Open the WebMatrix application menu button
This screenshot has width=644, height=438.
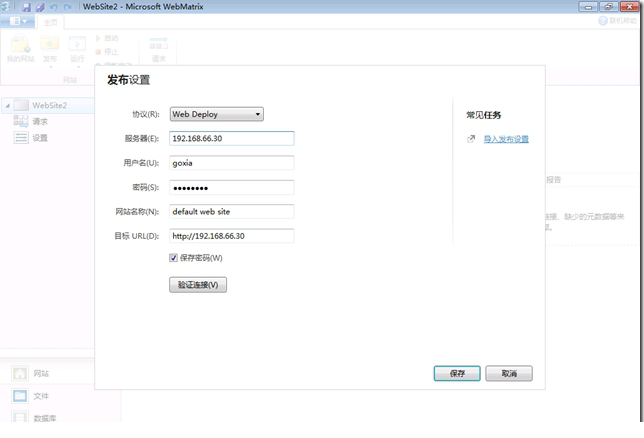pos(18,21)
